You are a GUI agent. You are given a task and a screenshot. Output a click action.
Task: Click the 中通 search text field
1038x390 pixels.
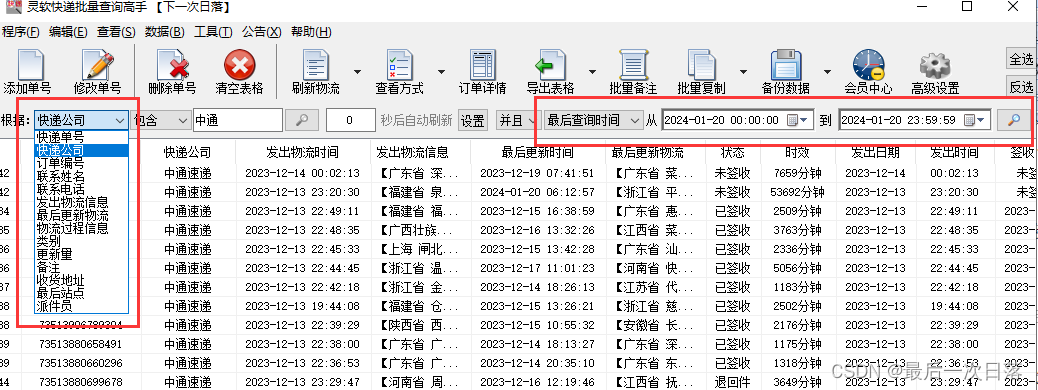[x=238, y=120]
